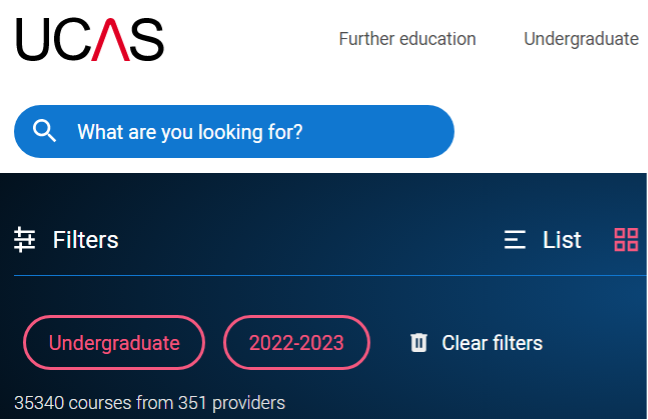The width and height of the screenshot is (648, 420).
Task: Toggle to List view via its label
Action: click(x=561, y=240)
